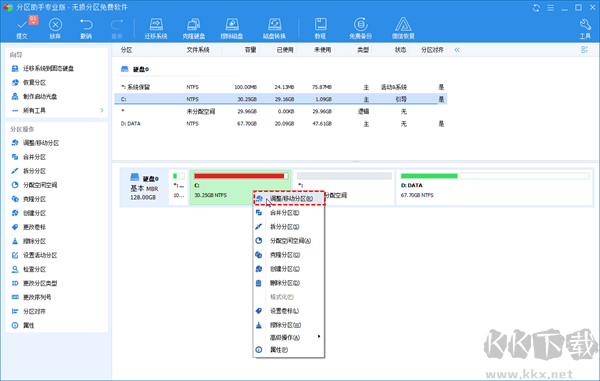Select the C: partition row in the list

click(281, 99)
